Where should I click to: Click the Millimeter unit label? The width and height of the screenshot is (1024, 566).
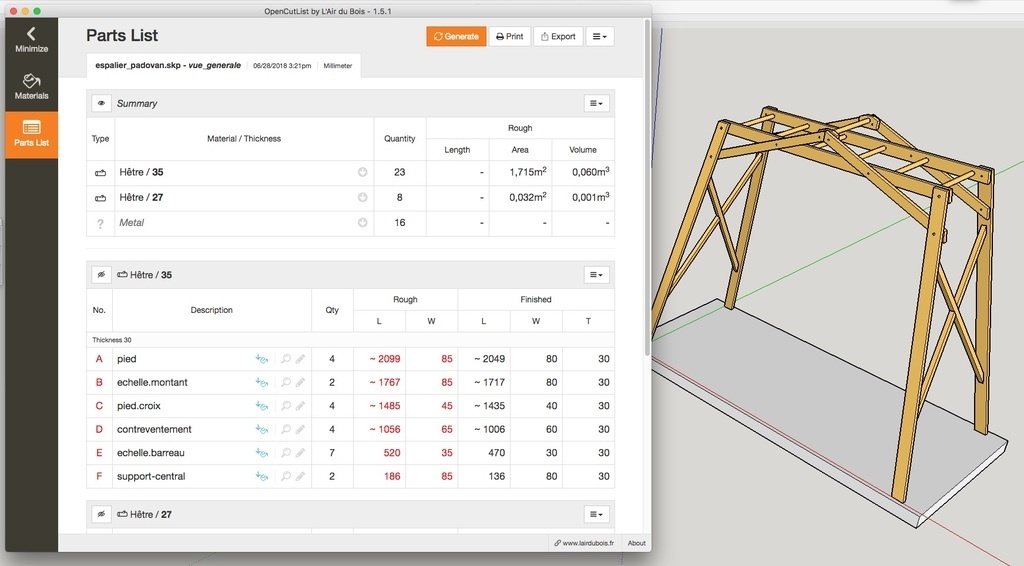click(x=338, y=66)
